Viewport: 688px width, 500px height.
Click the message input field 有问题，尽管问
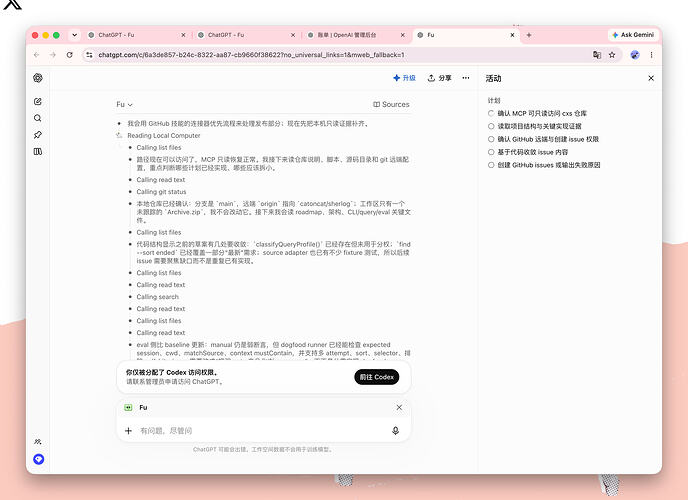point(263,431)
